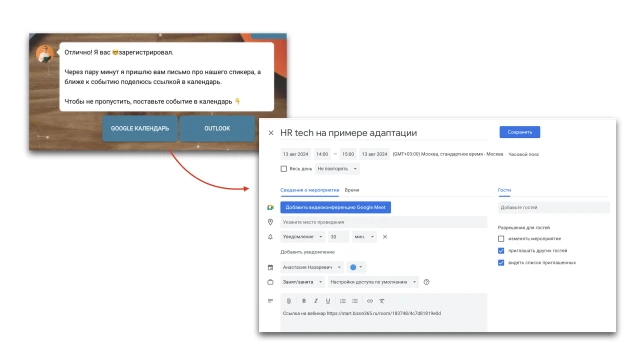Switch to the event details tab
The image size is (640, 360).
coord(309,190)
